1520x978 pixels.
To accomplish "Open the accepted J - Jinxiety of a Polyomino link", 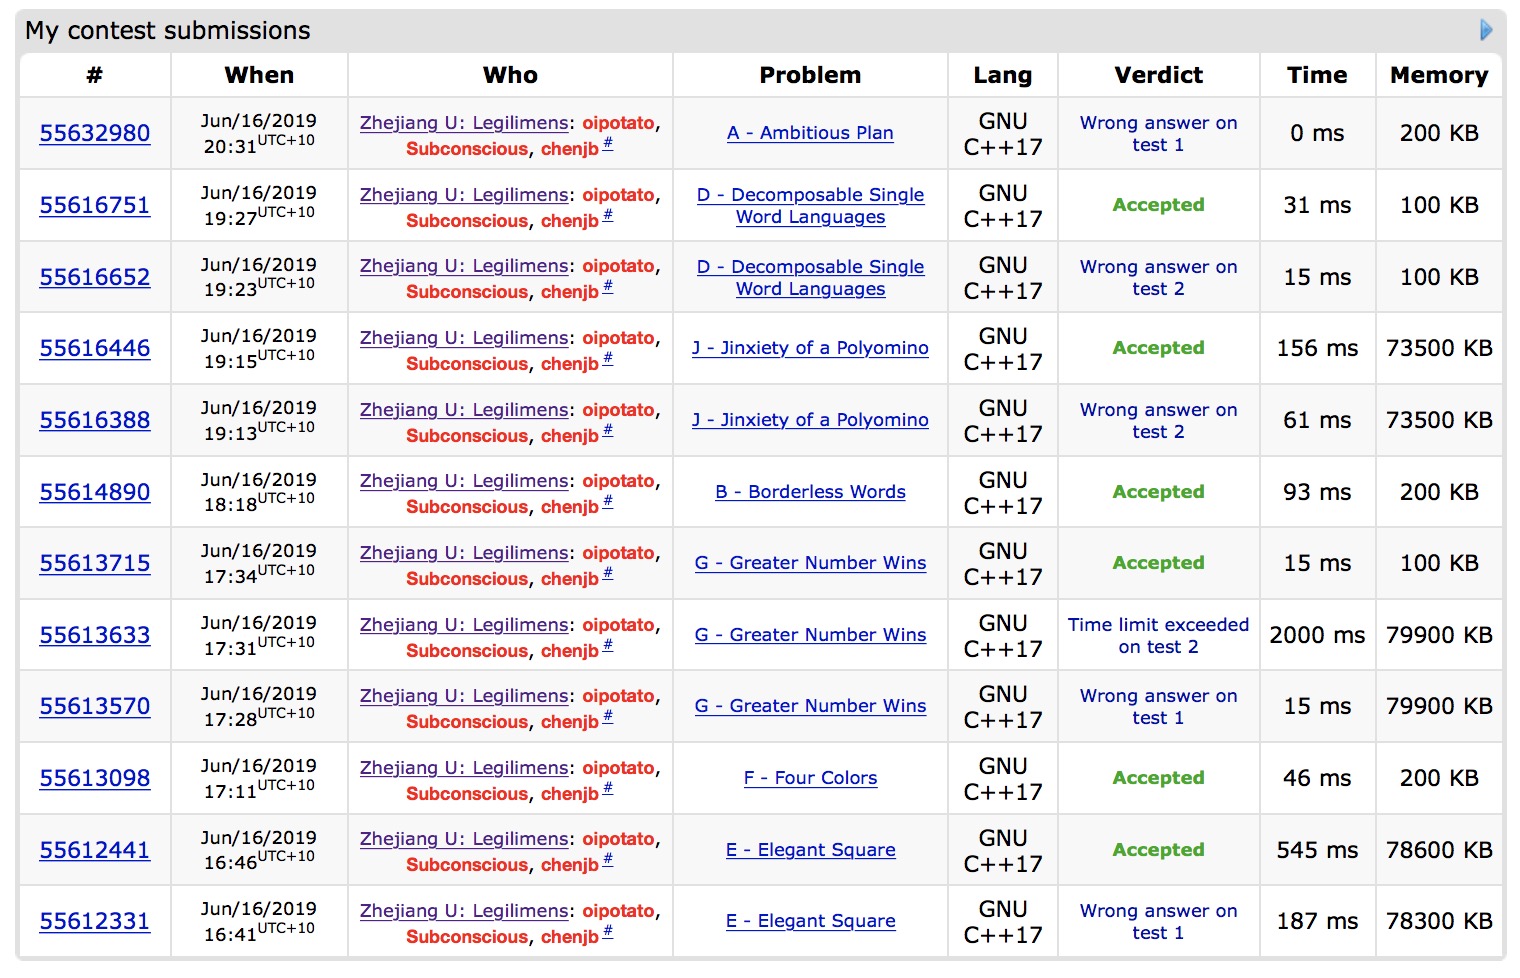I will tap(810, 348).
